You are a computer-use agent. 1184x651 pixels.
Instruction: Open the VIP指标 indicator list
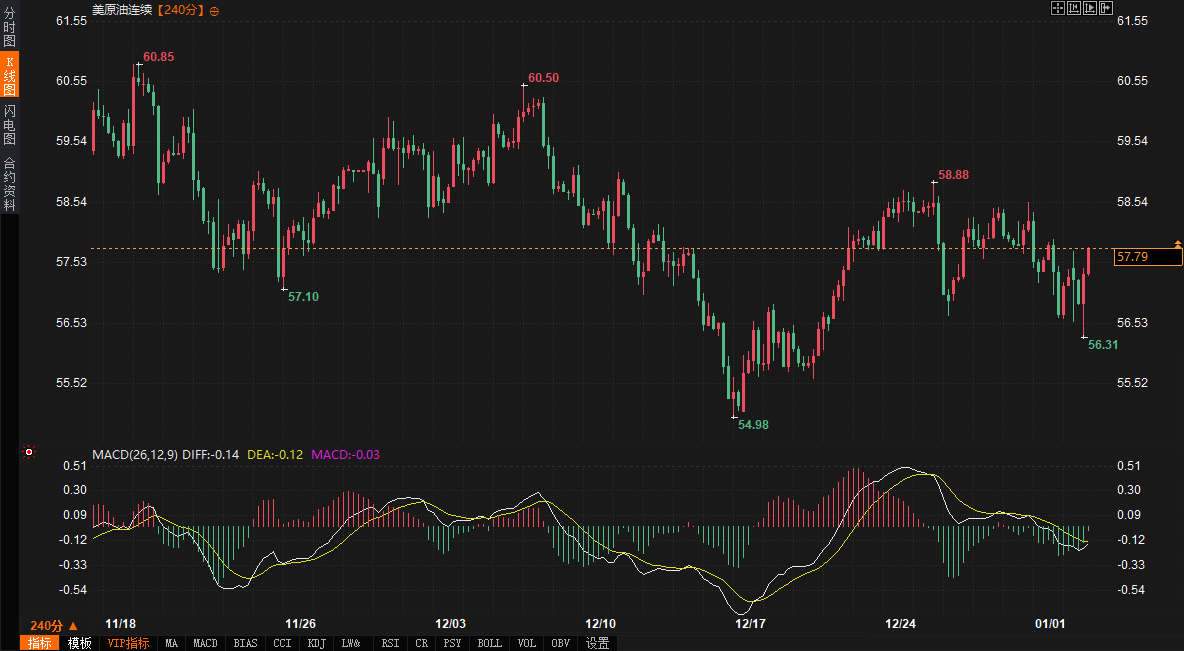pos(128,643)
